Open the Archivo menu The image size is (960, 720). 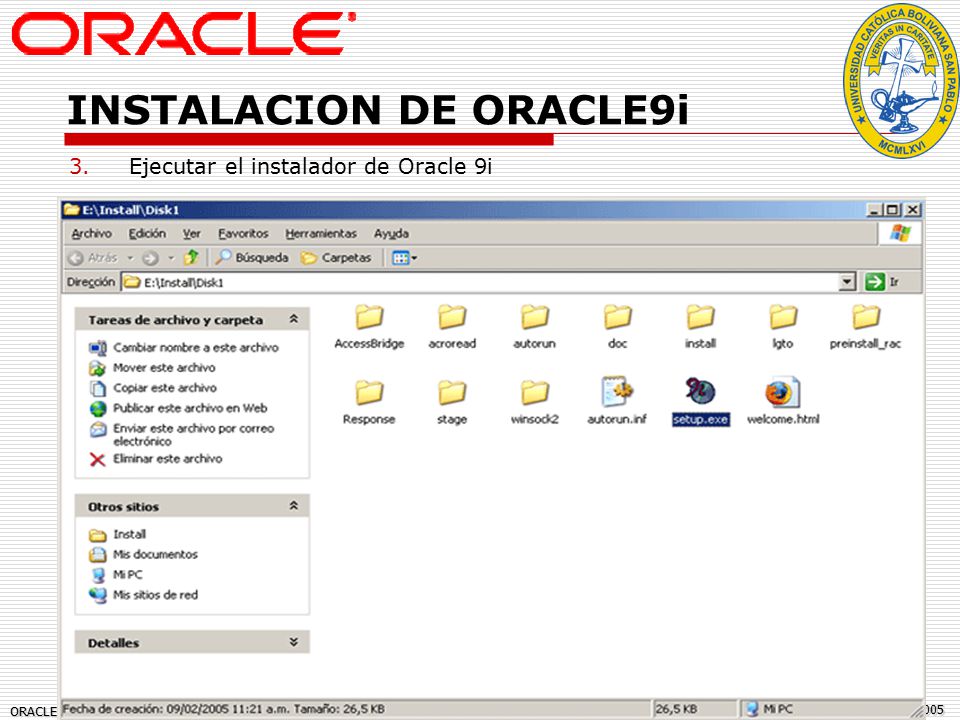click(x=91, y=233)
